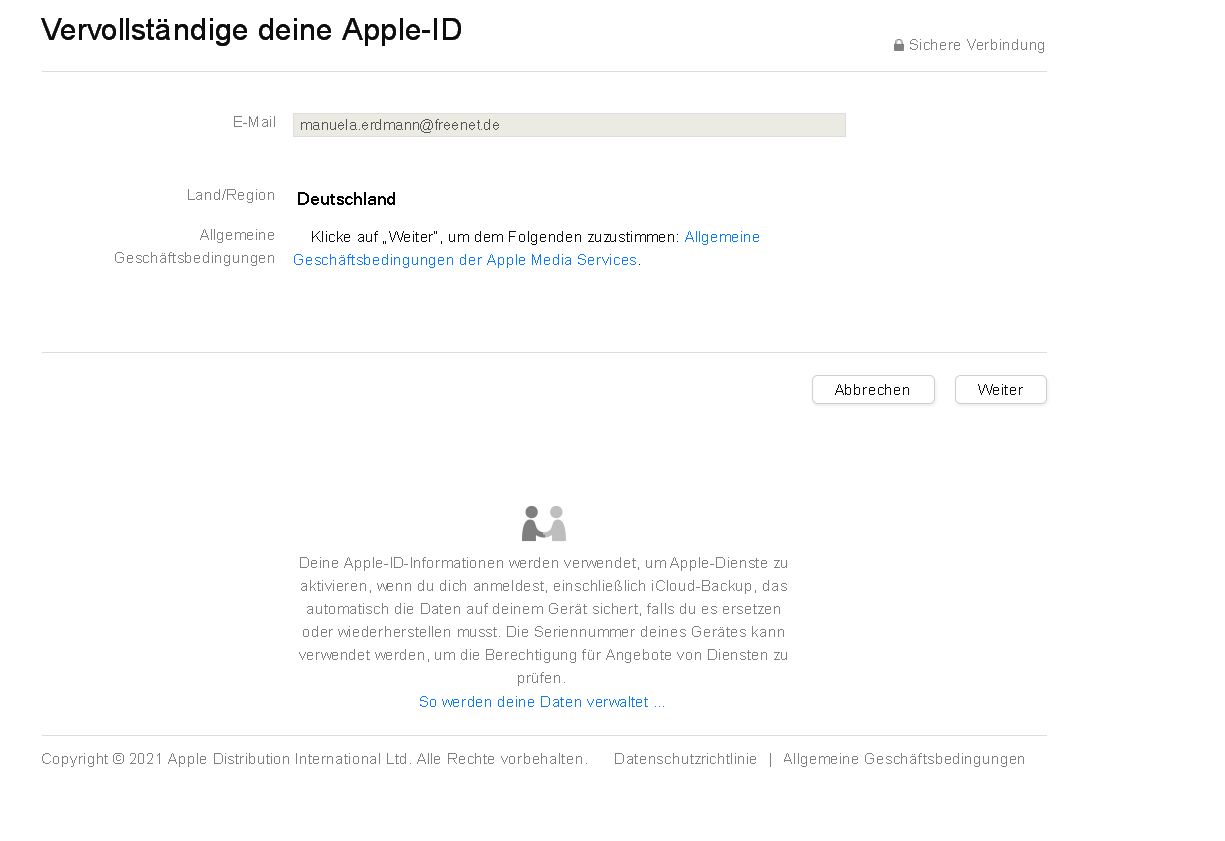This screenshot has width=1225, height=841.
Task: Click the 'Sichere Verbindung' text
Action: coord(977,45)
